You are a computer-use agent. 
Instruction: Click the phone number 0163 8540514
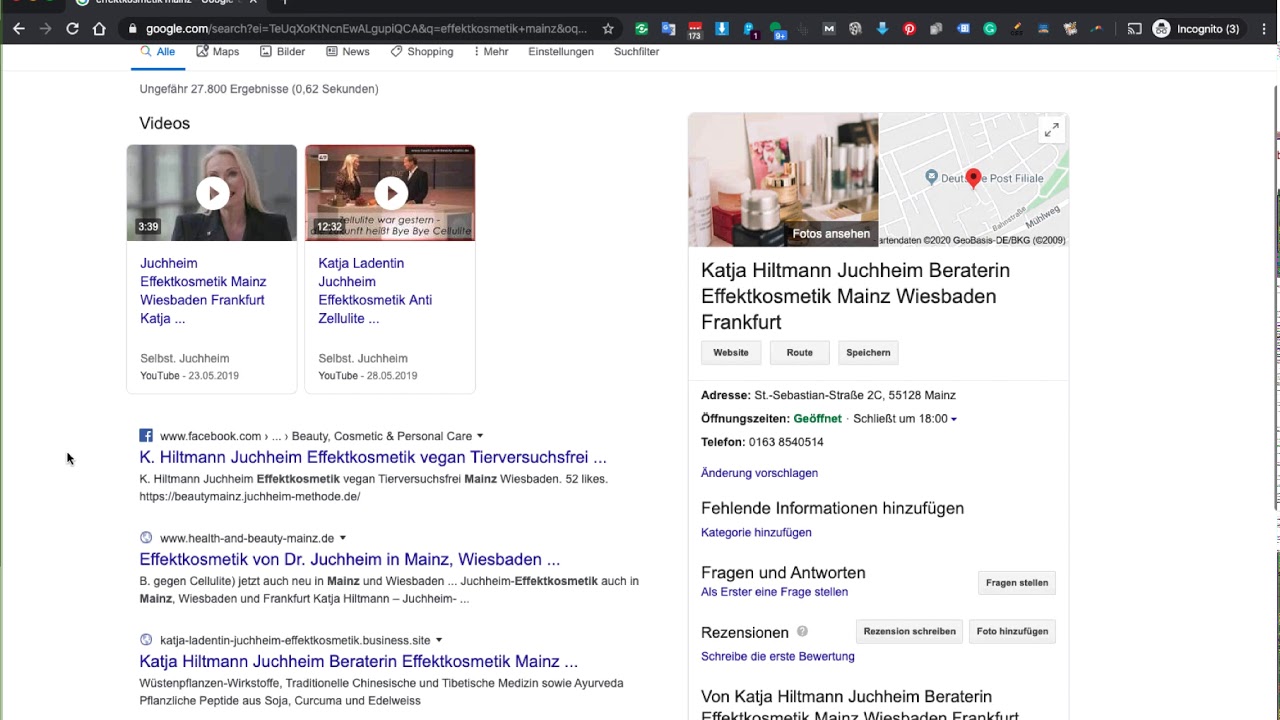[786, 442]
